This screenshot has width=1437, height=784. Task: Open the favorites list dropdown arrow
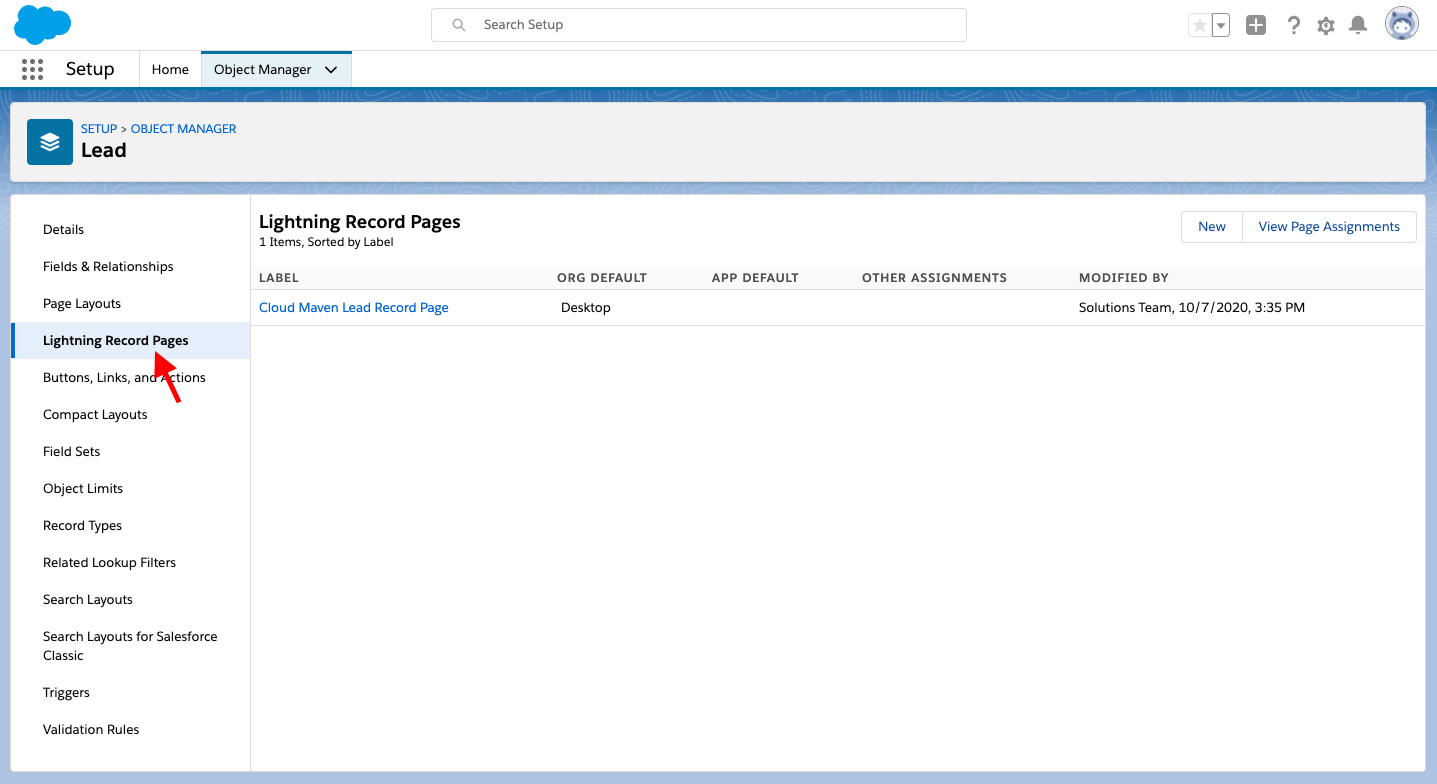click(1221, 26)
